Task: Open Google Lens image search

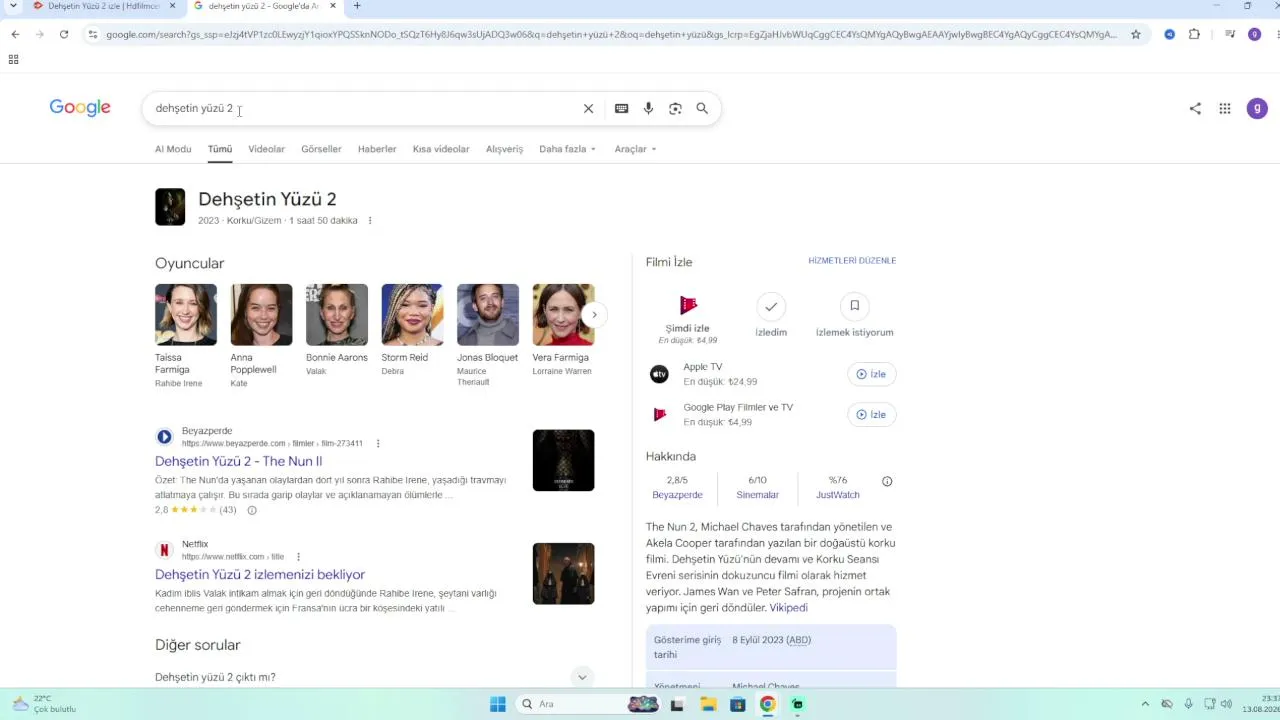Action: click(x=675, y=108)
